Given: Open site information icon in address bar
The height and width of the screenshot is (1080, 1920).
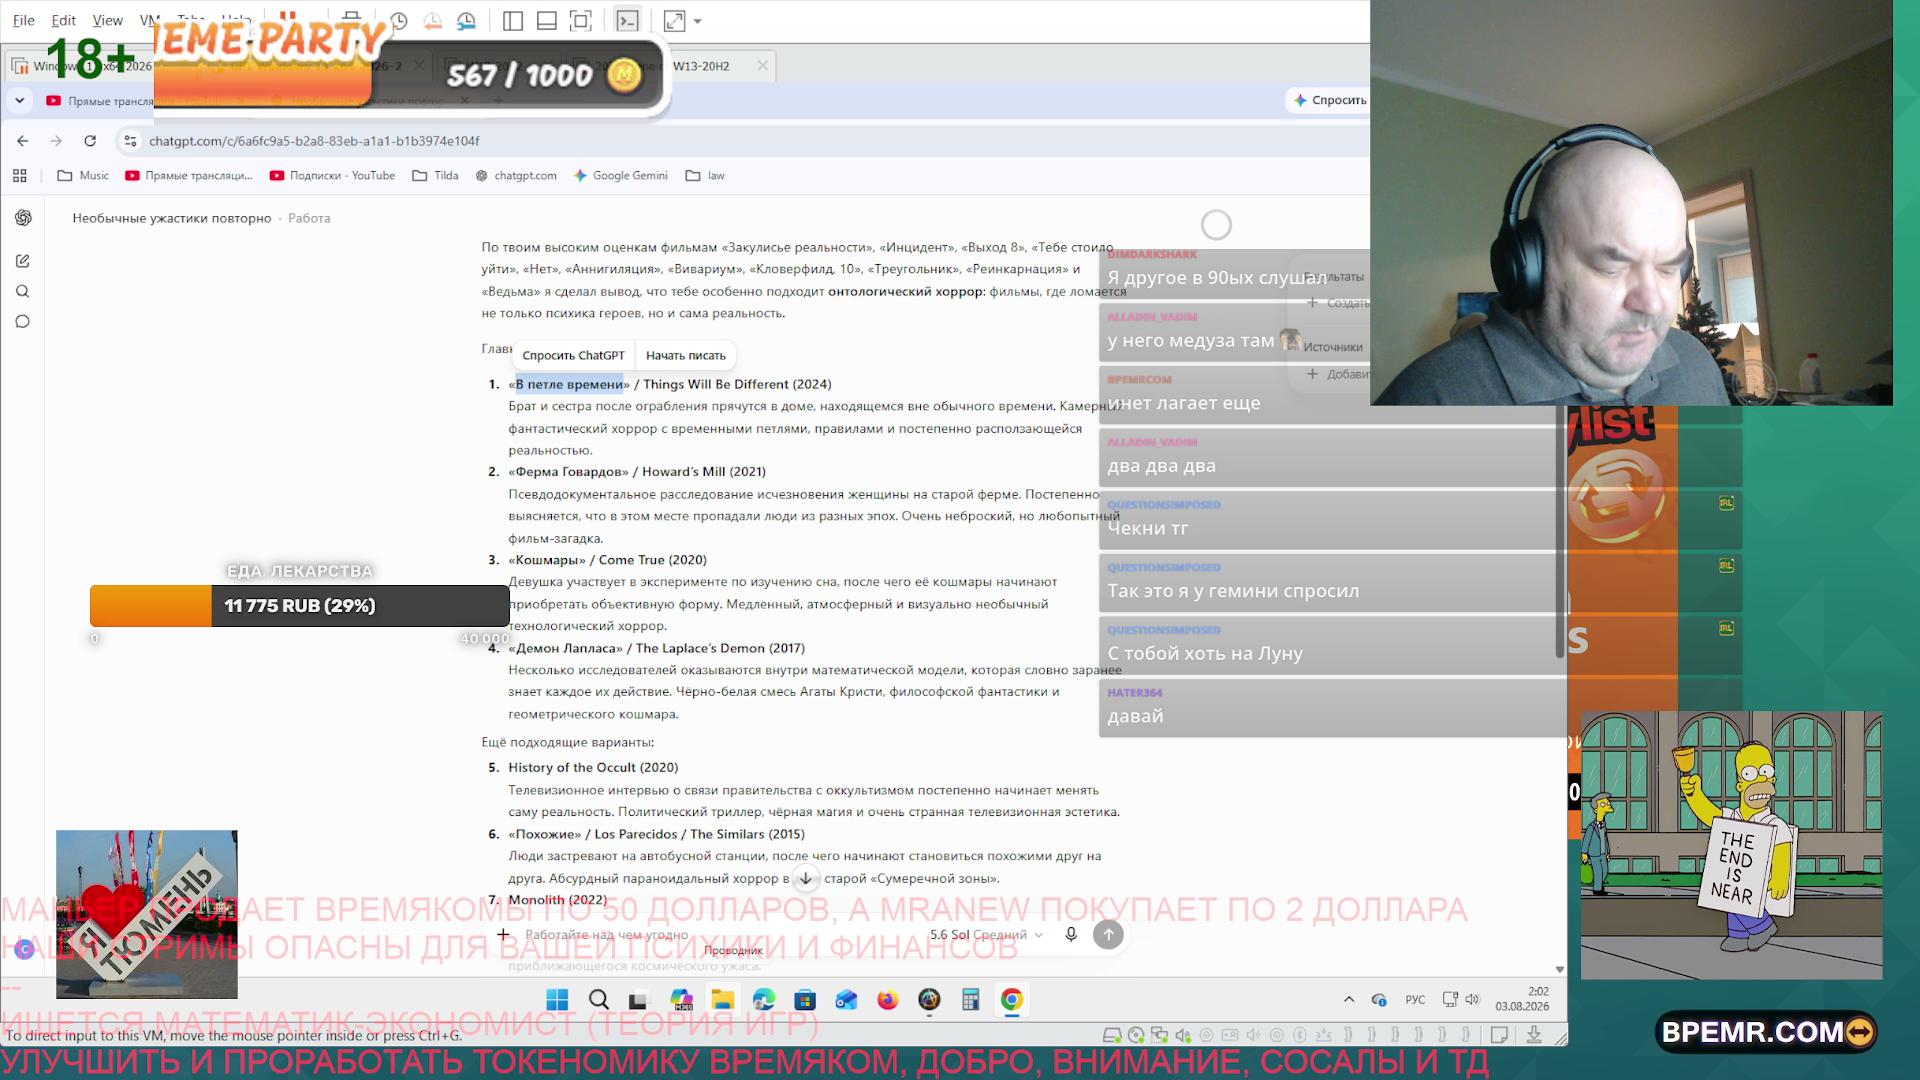Looking at the screenshot, I should (130, 141).
